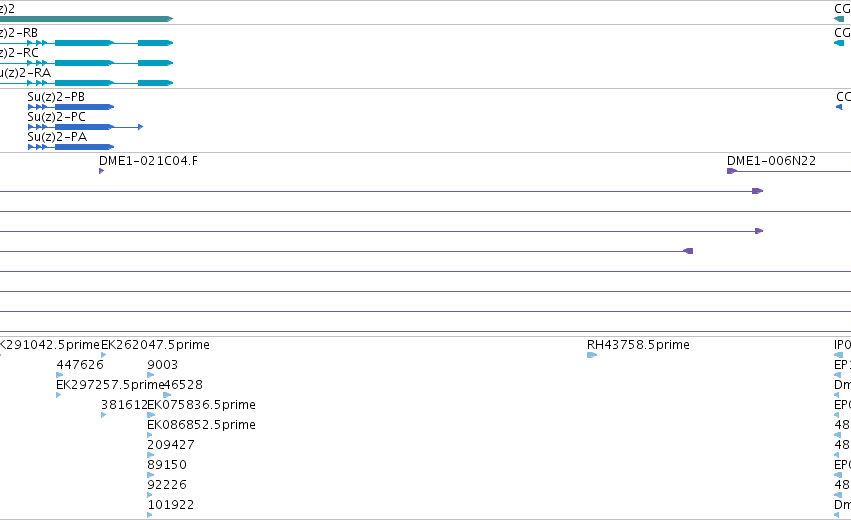Select EST labeled EK262047.5prime

pos(155,345)
